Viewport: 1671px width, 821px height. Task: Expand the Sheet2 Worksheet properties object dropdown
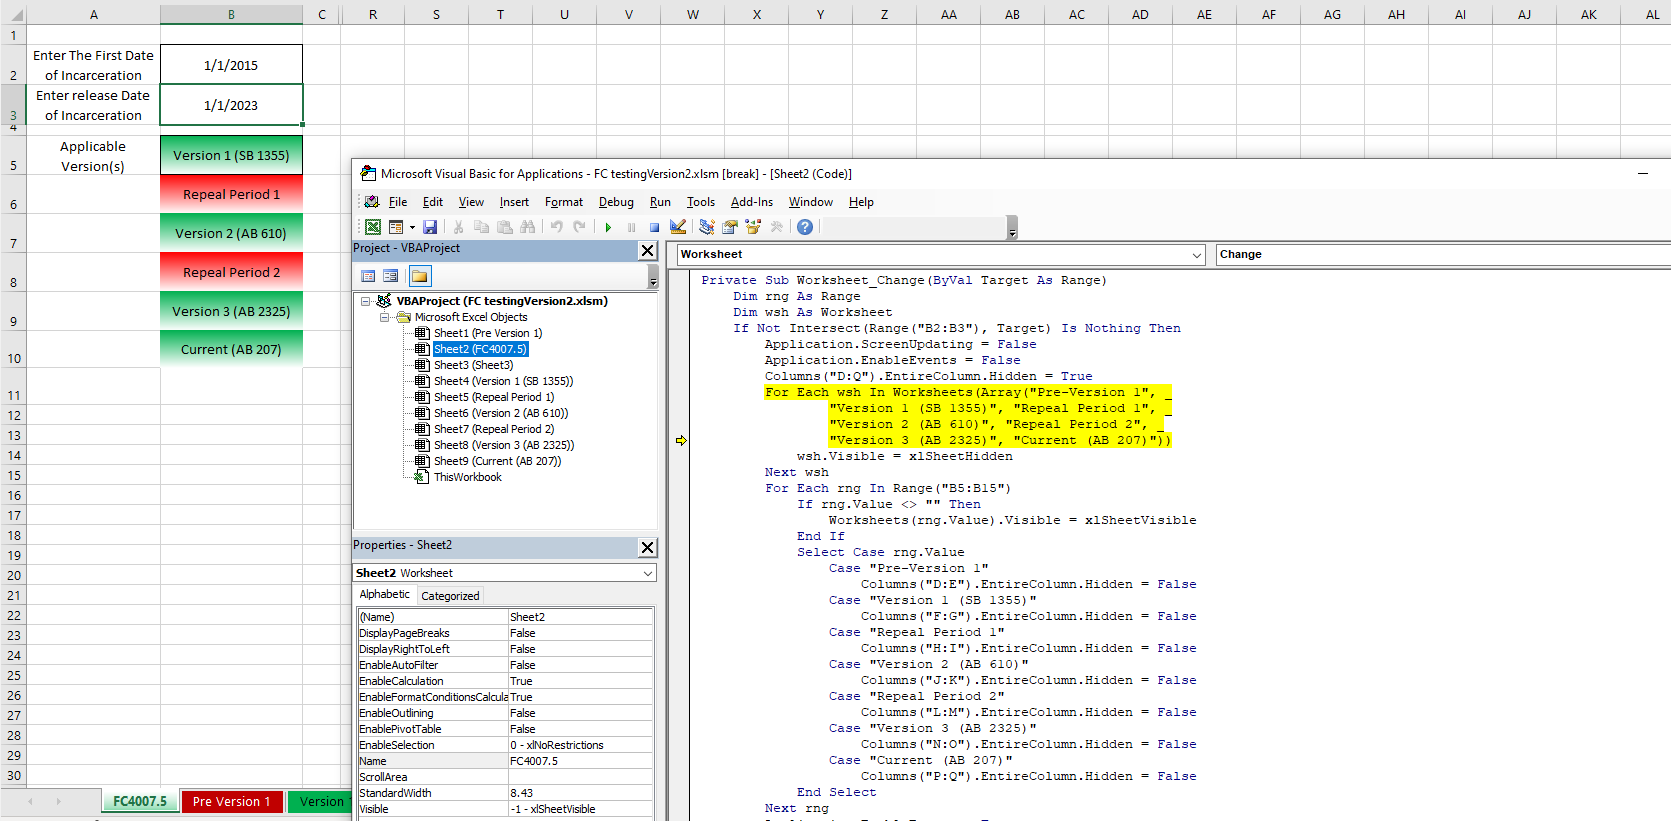[x=647, y=573]
